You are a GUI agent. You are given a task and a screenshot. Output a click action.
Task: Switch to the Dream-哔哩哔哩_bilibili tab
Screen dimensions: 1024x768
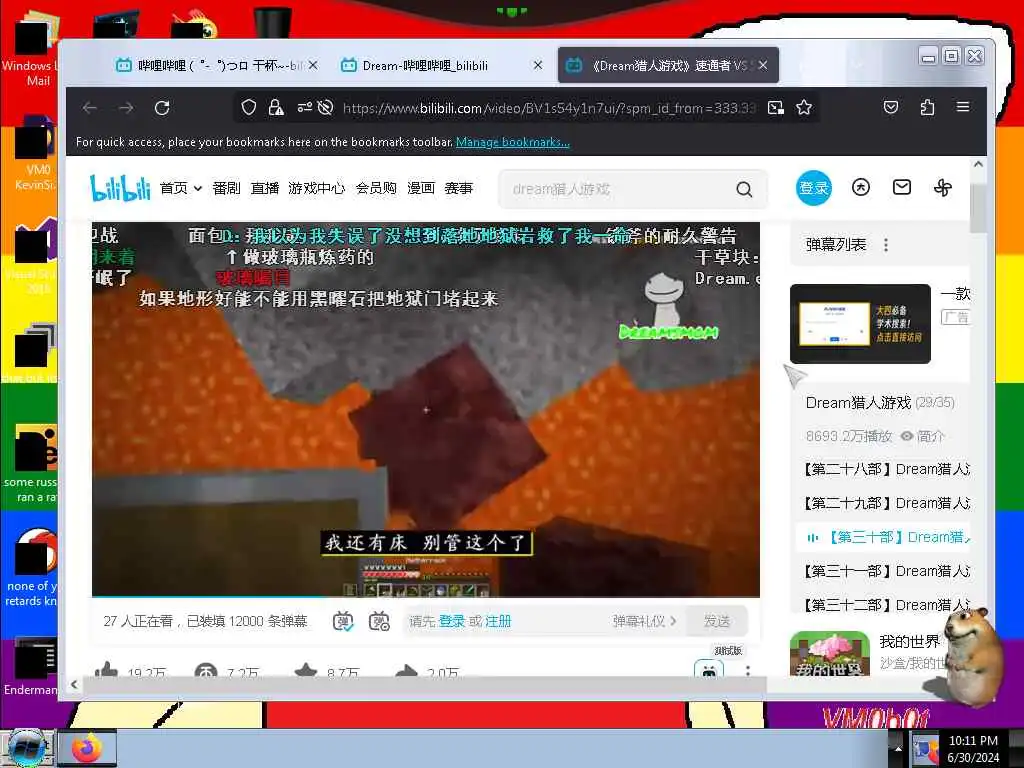(x=441, y=65)
